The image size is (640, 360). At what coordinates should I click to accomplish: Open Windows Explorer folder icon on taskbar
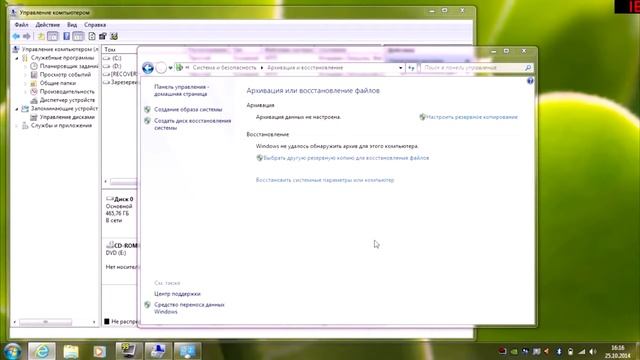tap(71, 351)
